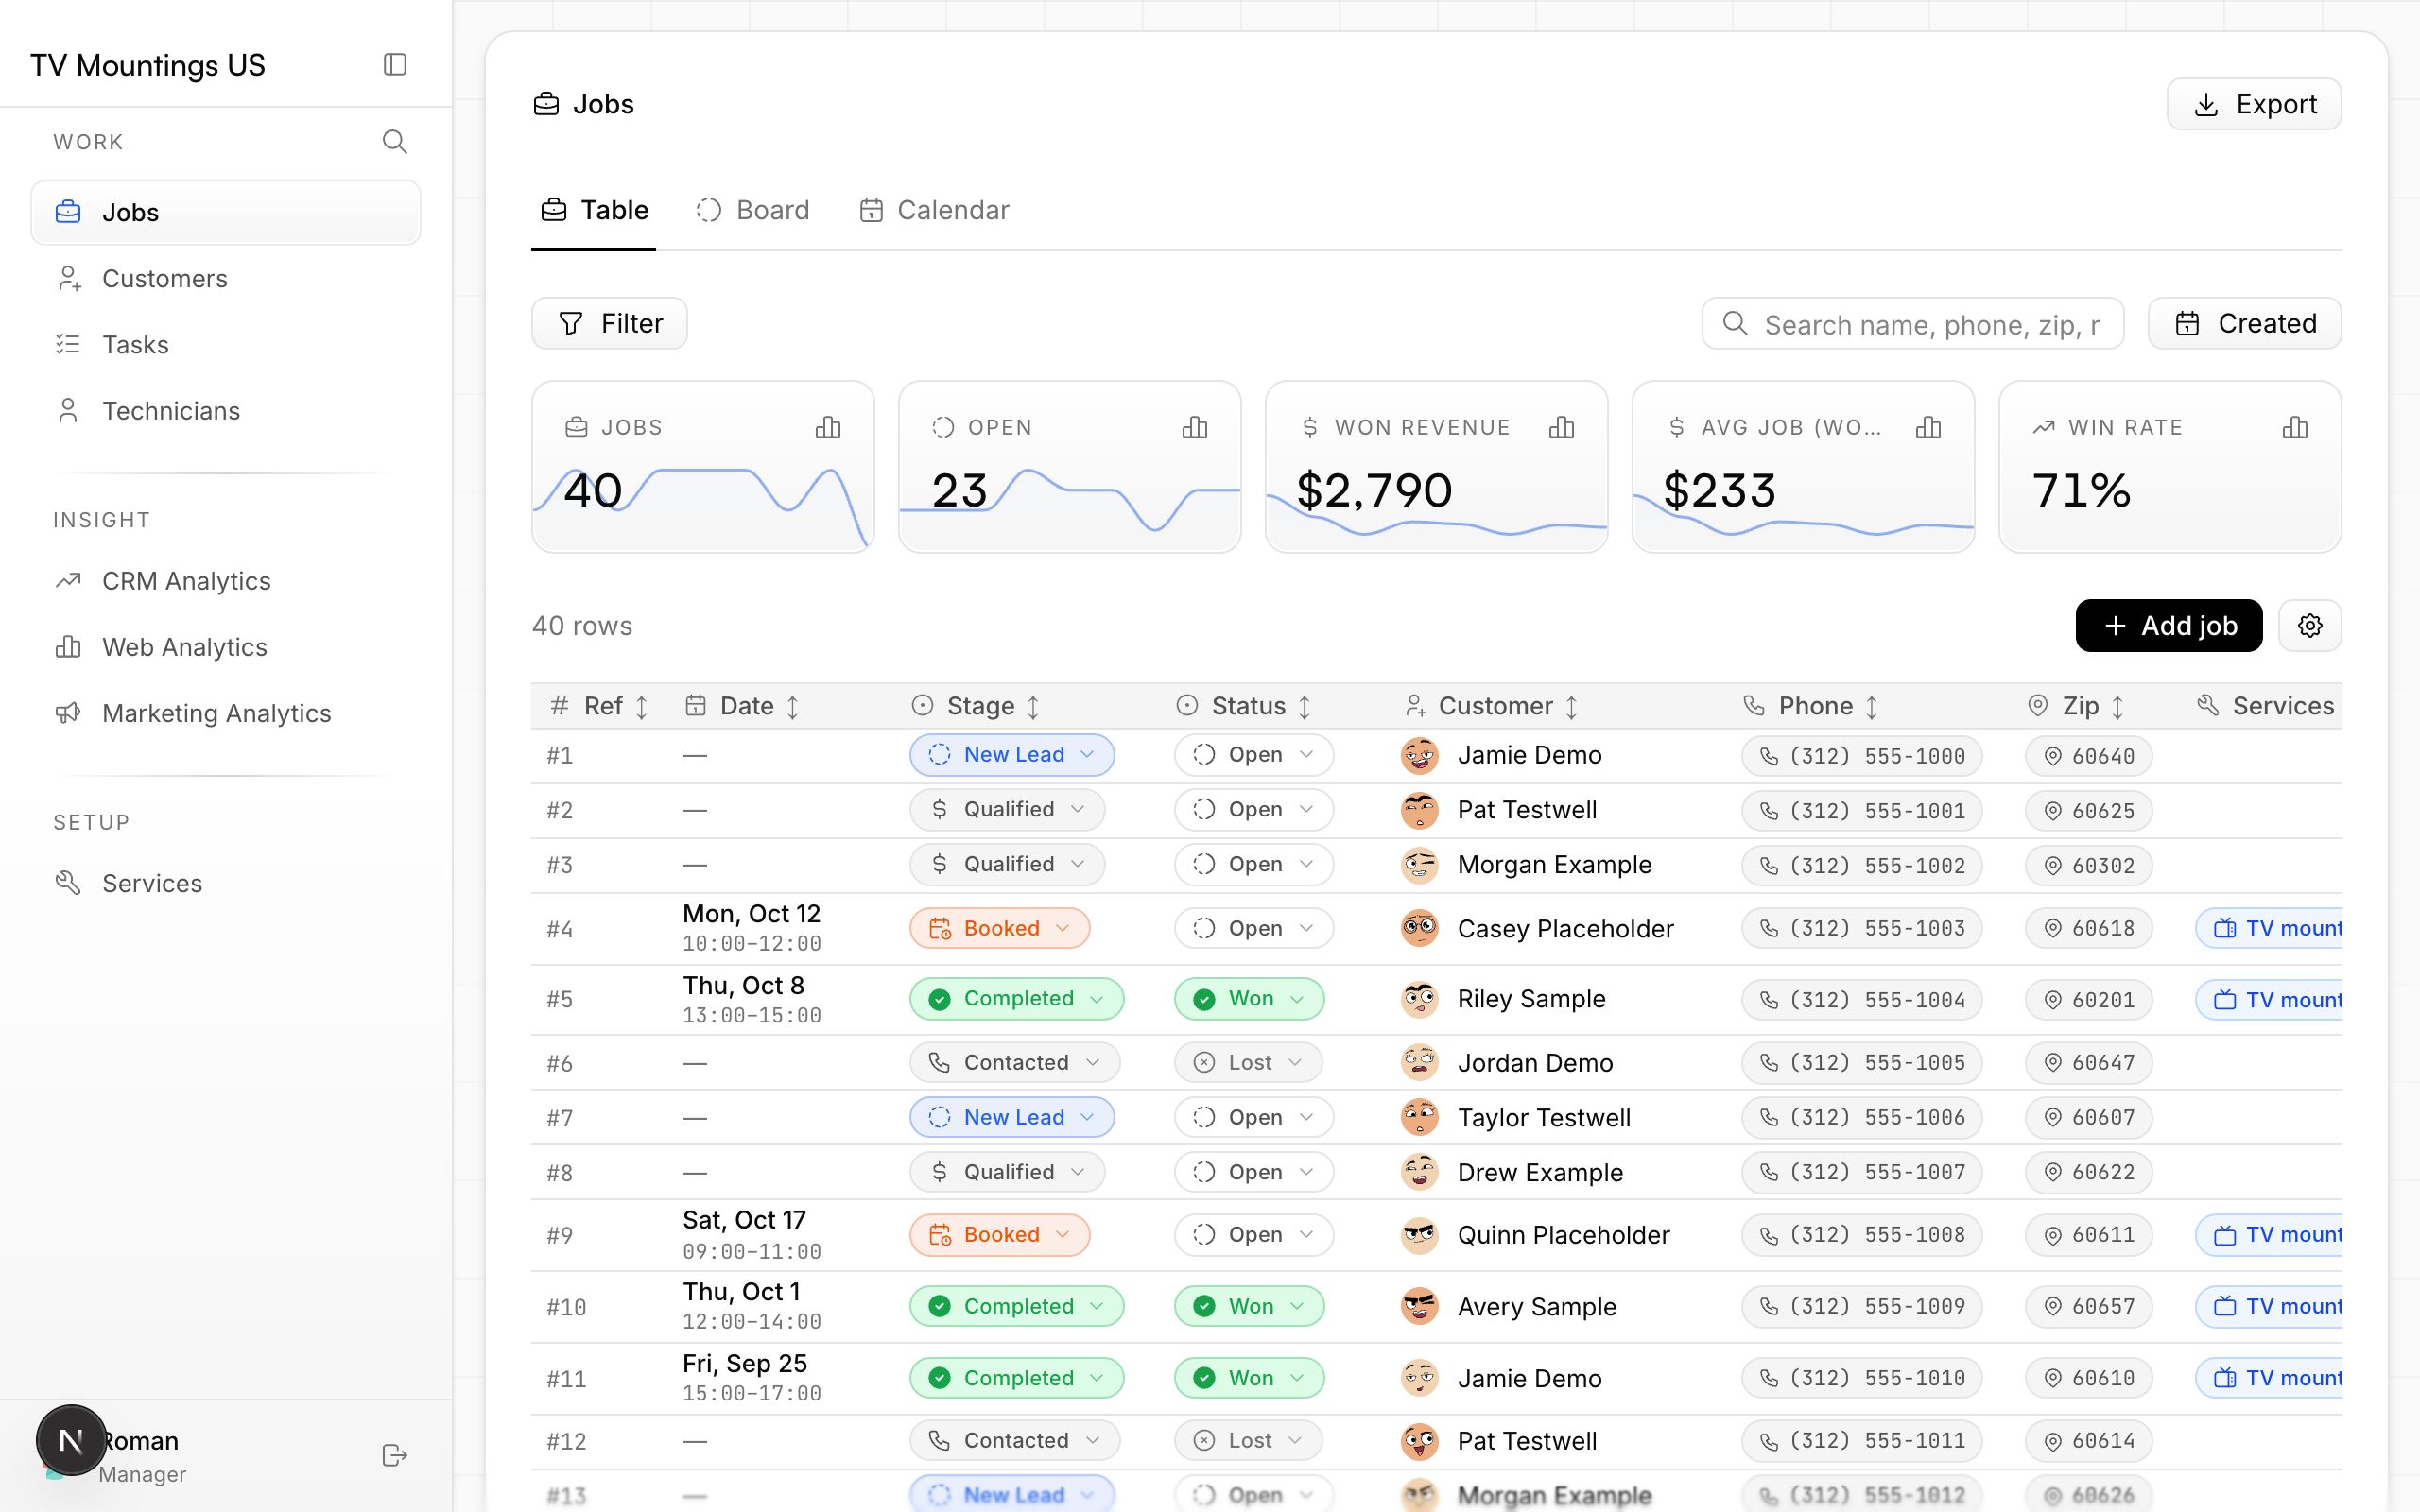Screen dimensions: 2420x1512
Task: Open CRM Analytics in the sidebar
Action: click(226, 581)
